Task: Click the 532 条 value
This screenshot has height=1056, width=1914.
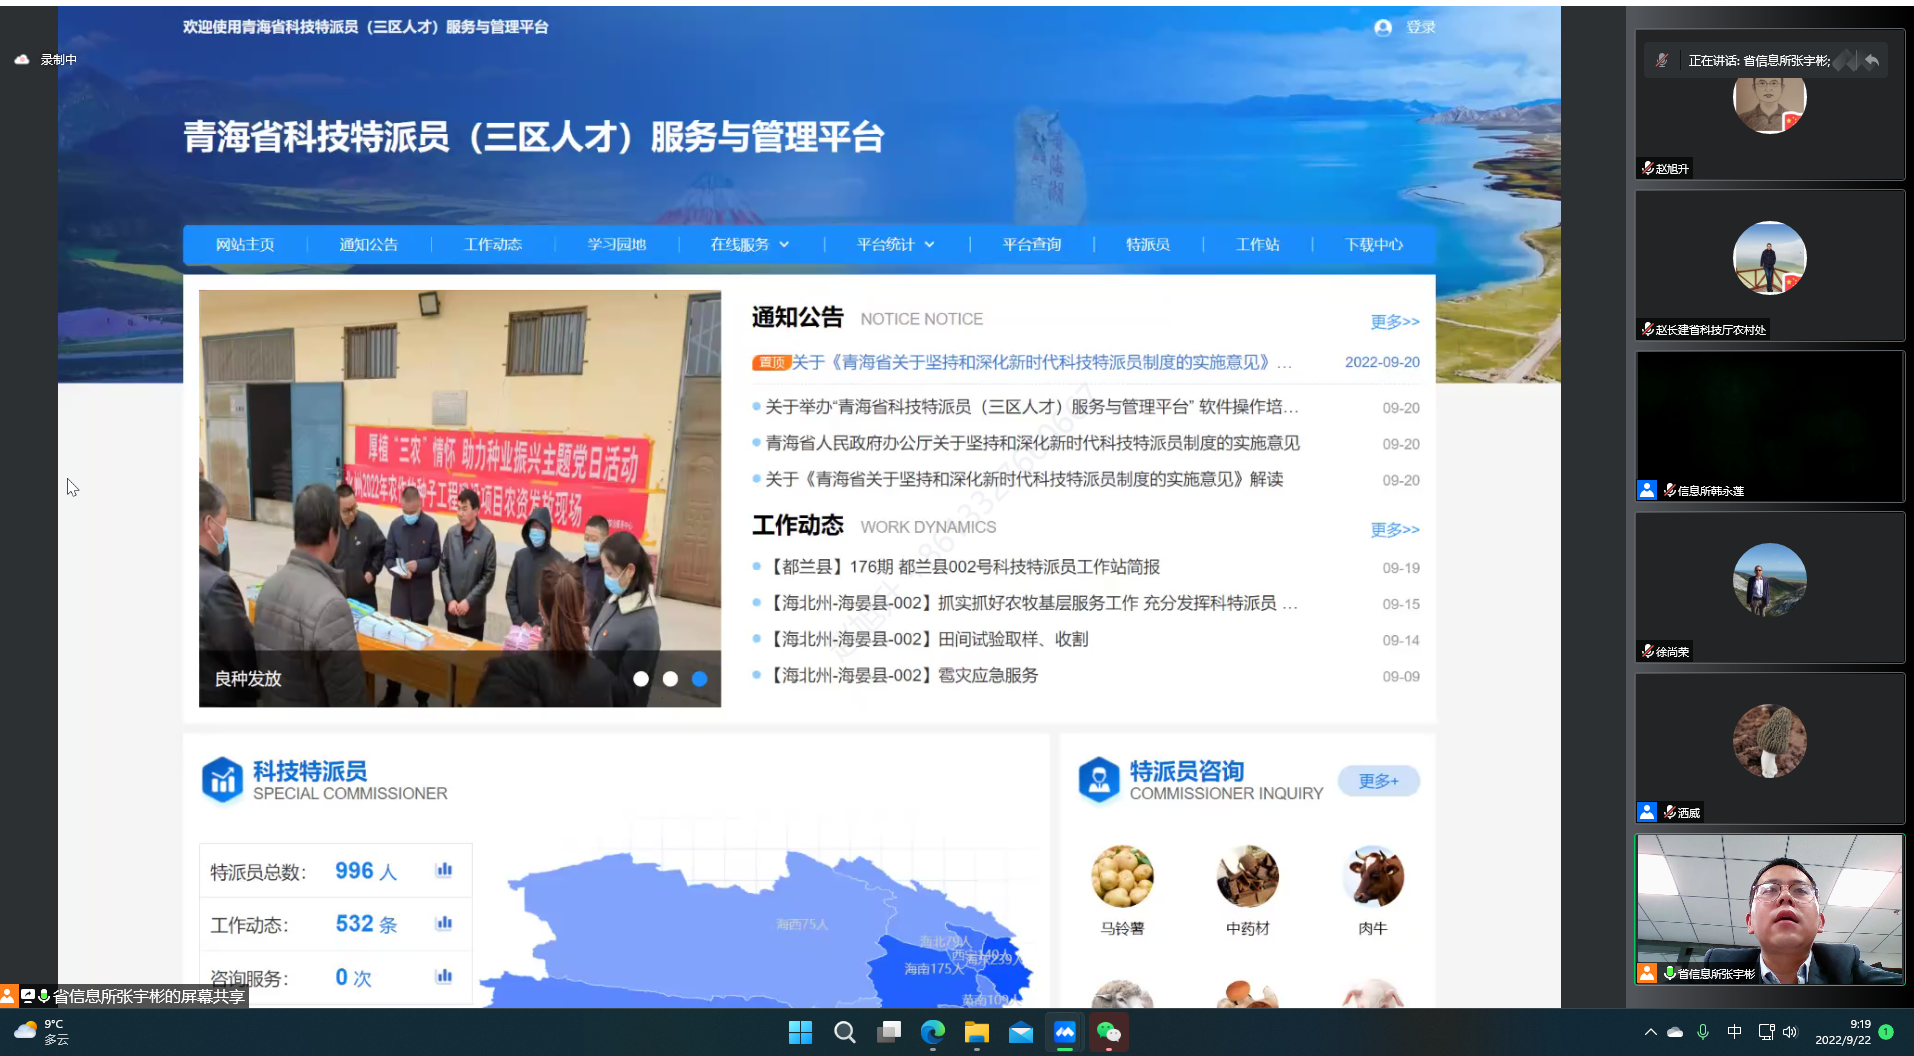Action: tap(366, 924)
